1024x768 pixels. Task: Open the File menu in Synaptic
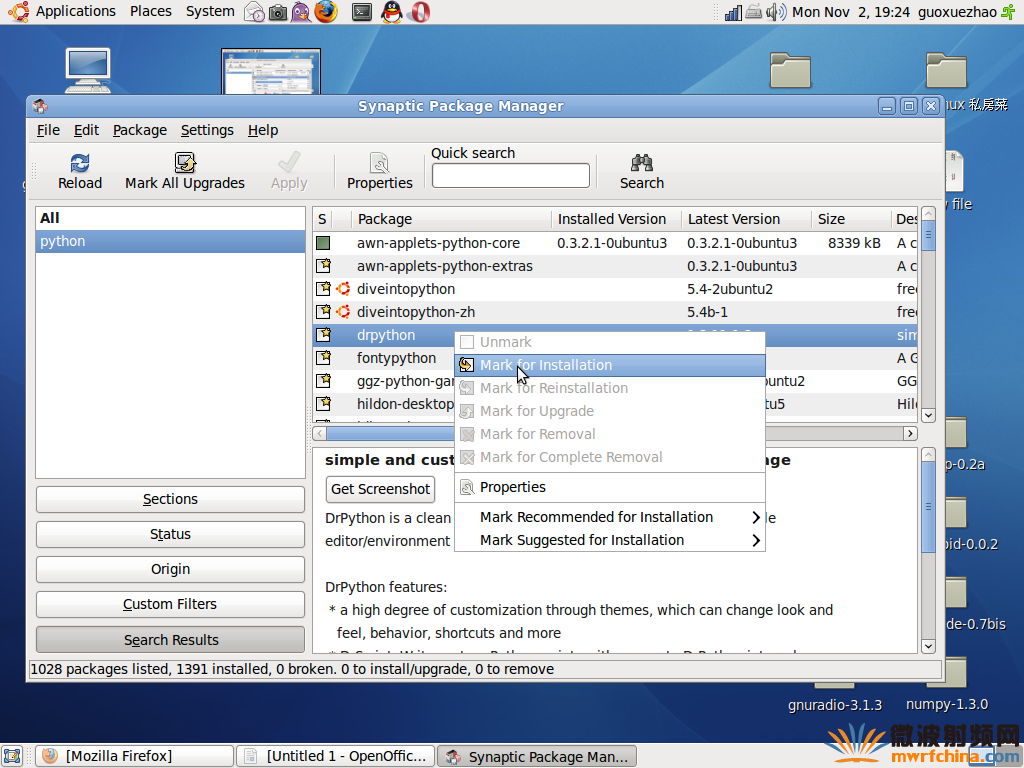click(48, 130)
